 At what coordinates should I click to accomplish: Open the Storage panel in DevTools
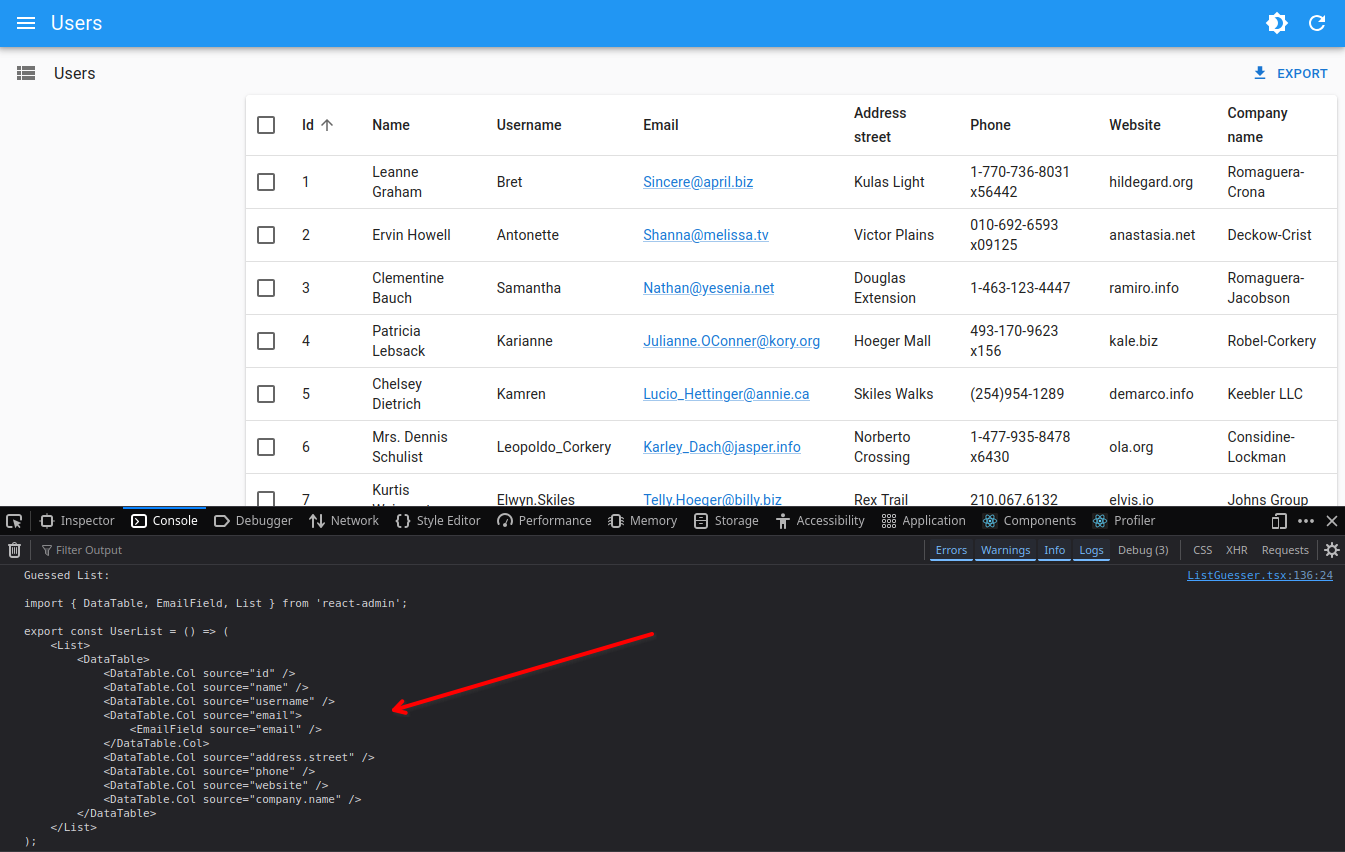726,520
